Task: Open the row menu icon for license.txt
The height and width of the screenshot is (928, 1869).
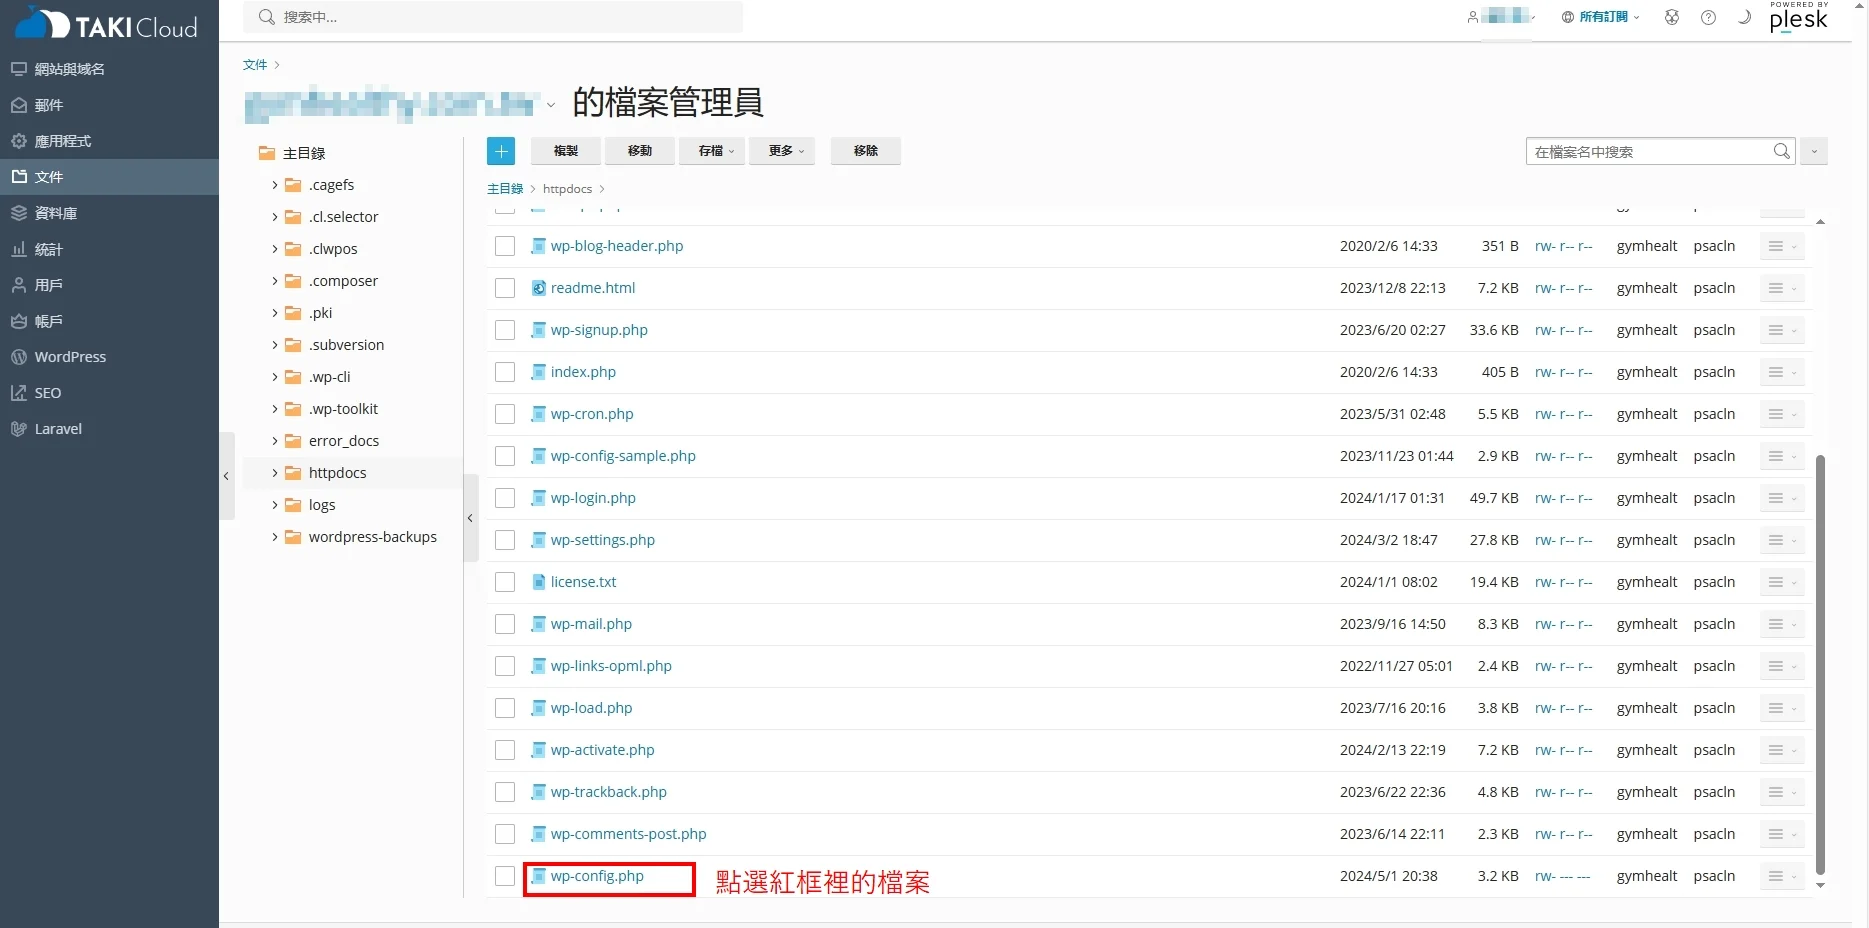Action: click(x=1782, y=582)
